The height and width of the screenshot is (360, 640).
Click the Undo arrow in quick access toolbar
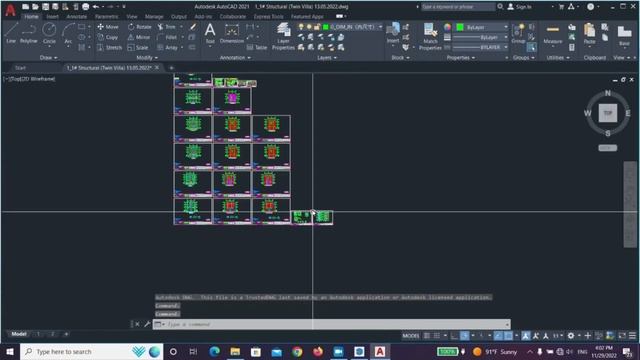coord(96,7)
